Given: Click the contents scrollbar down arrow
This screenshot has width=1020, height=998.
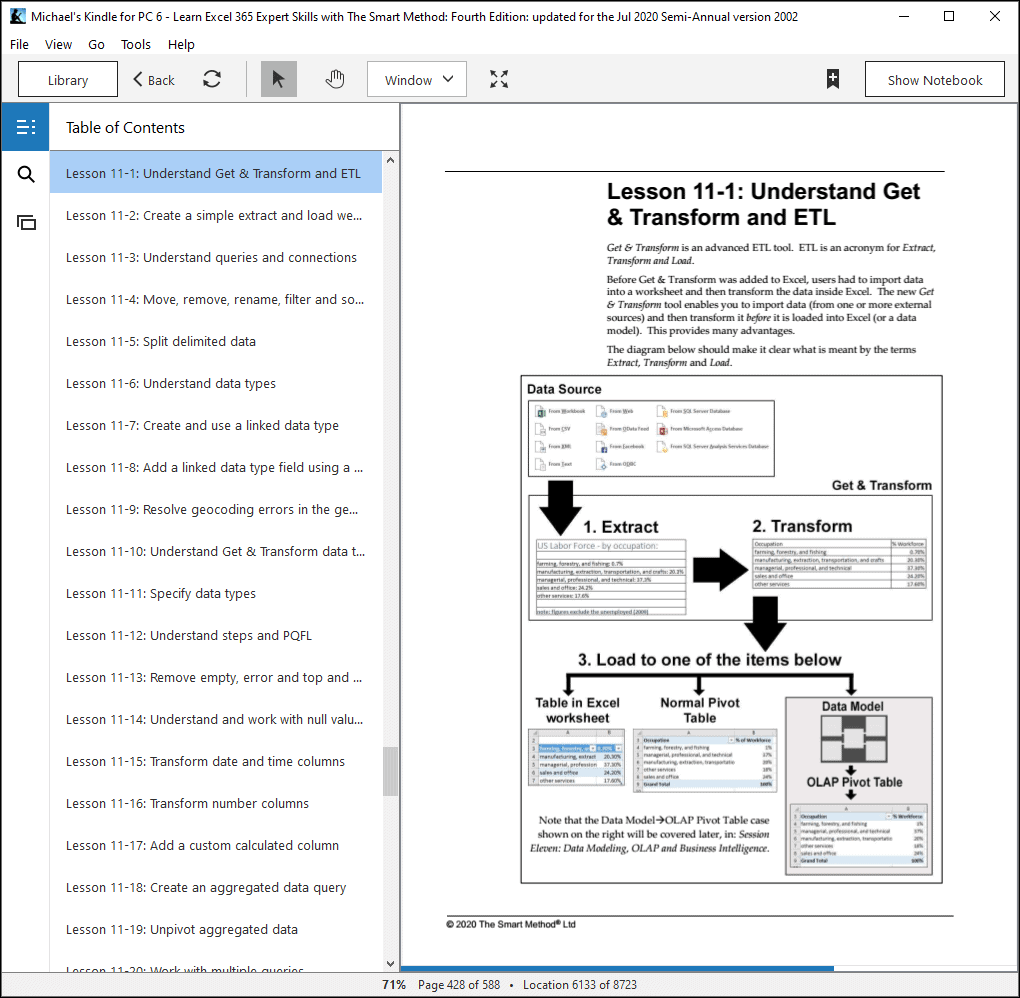Looking at the screenshot, I should tap(390, 964).
